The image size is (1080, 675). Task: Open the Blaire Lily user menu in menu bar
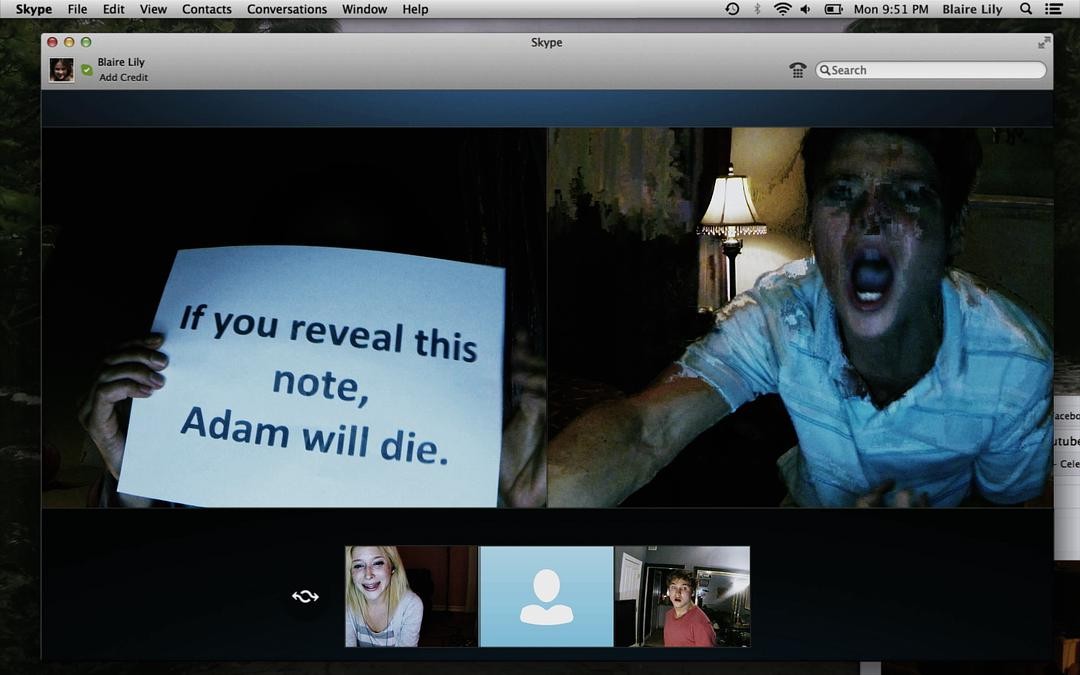click(972, 9)
